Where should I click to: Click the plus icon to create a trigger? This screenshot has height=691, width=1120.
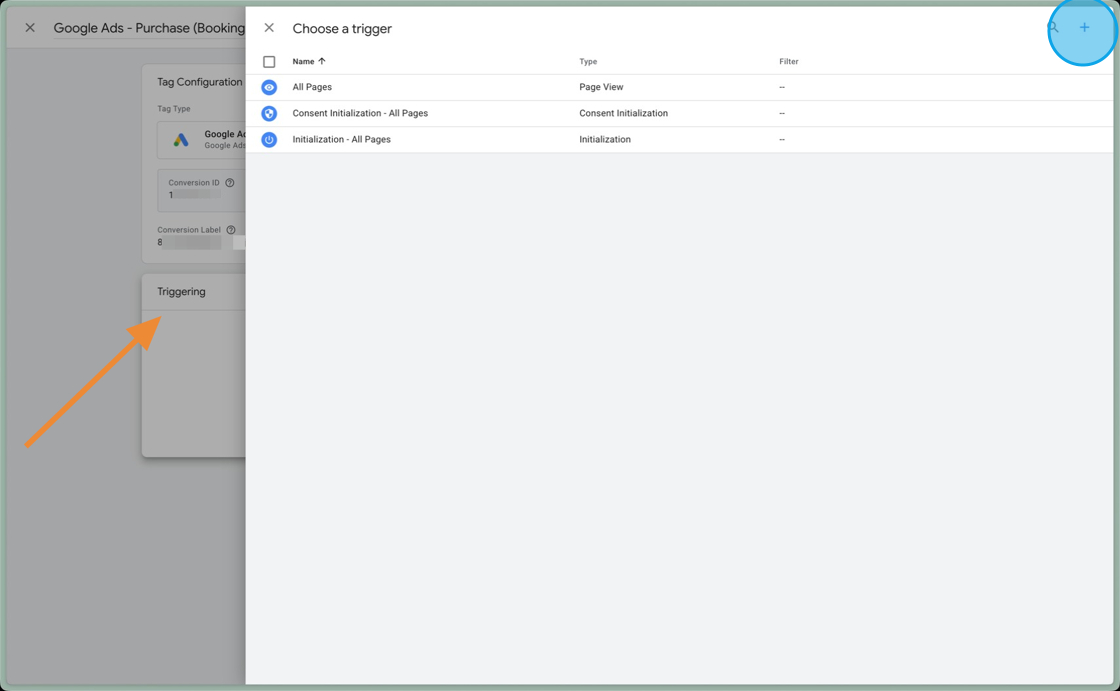1083,27
